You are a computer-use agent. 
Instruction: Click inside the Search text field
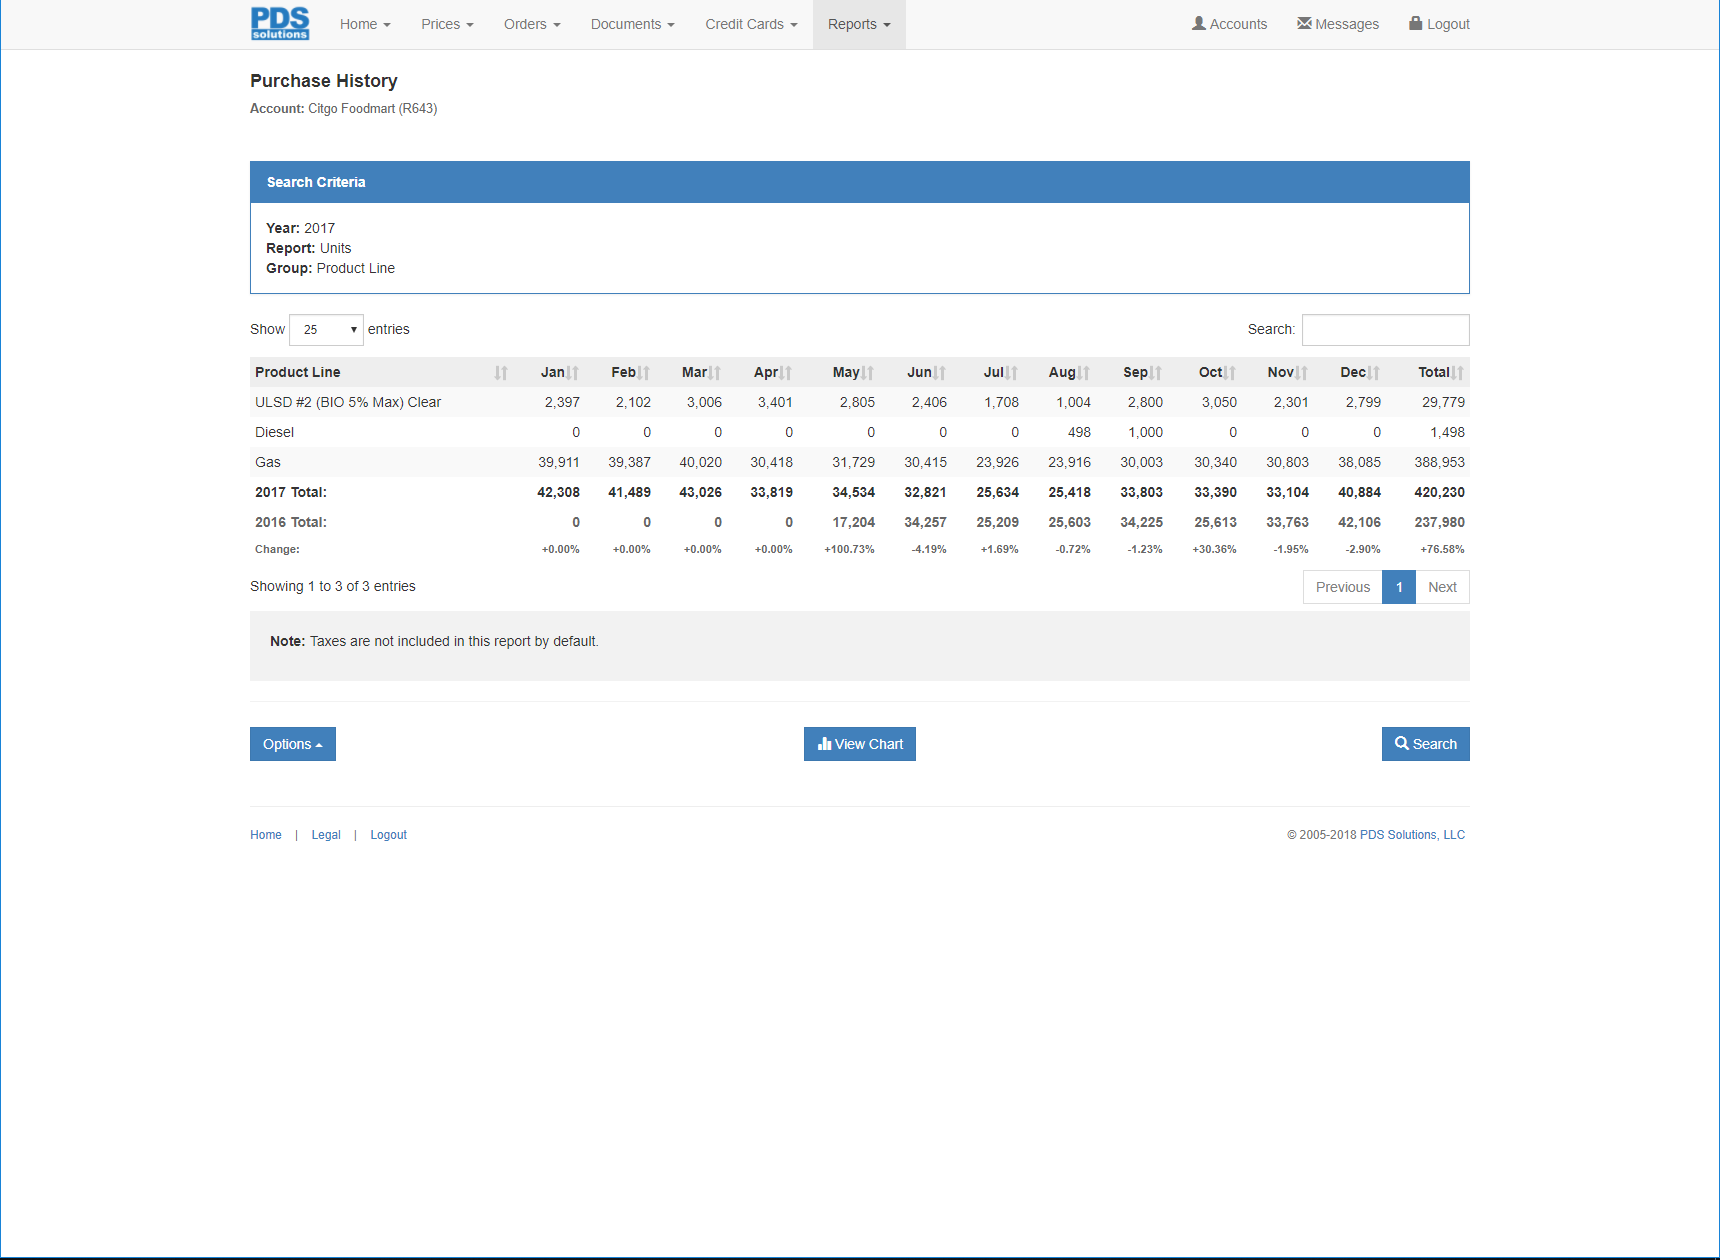pyautogui.click(x=1385, y=329)
